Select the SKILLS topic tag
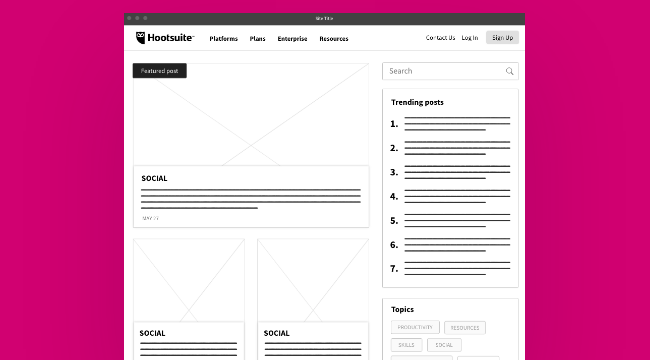 [x=406, y=345]
